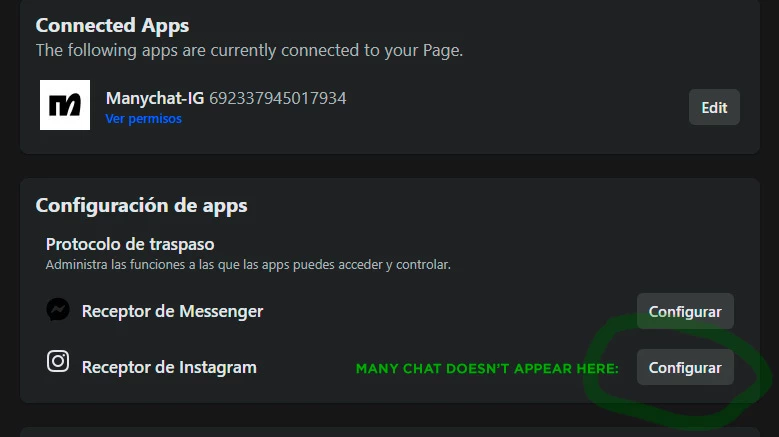
Task: Click the Manychat-IG app logo icon
Action: coord(65,105)
